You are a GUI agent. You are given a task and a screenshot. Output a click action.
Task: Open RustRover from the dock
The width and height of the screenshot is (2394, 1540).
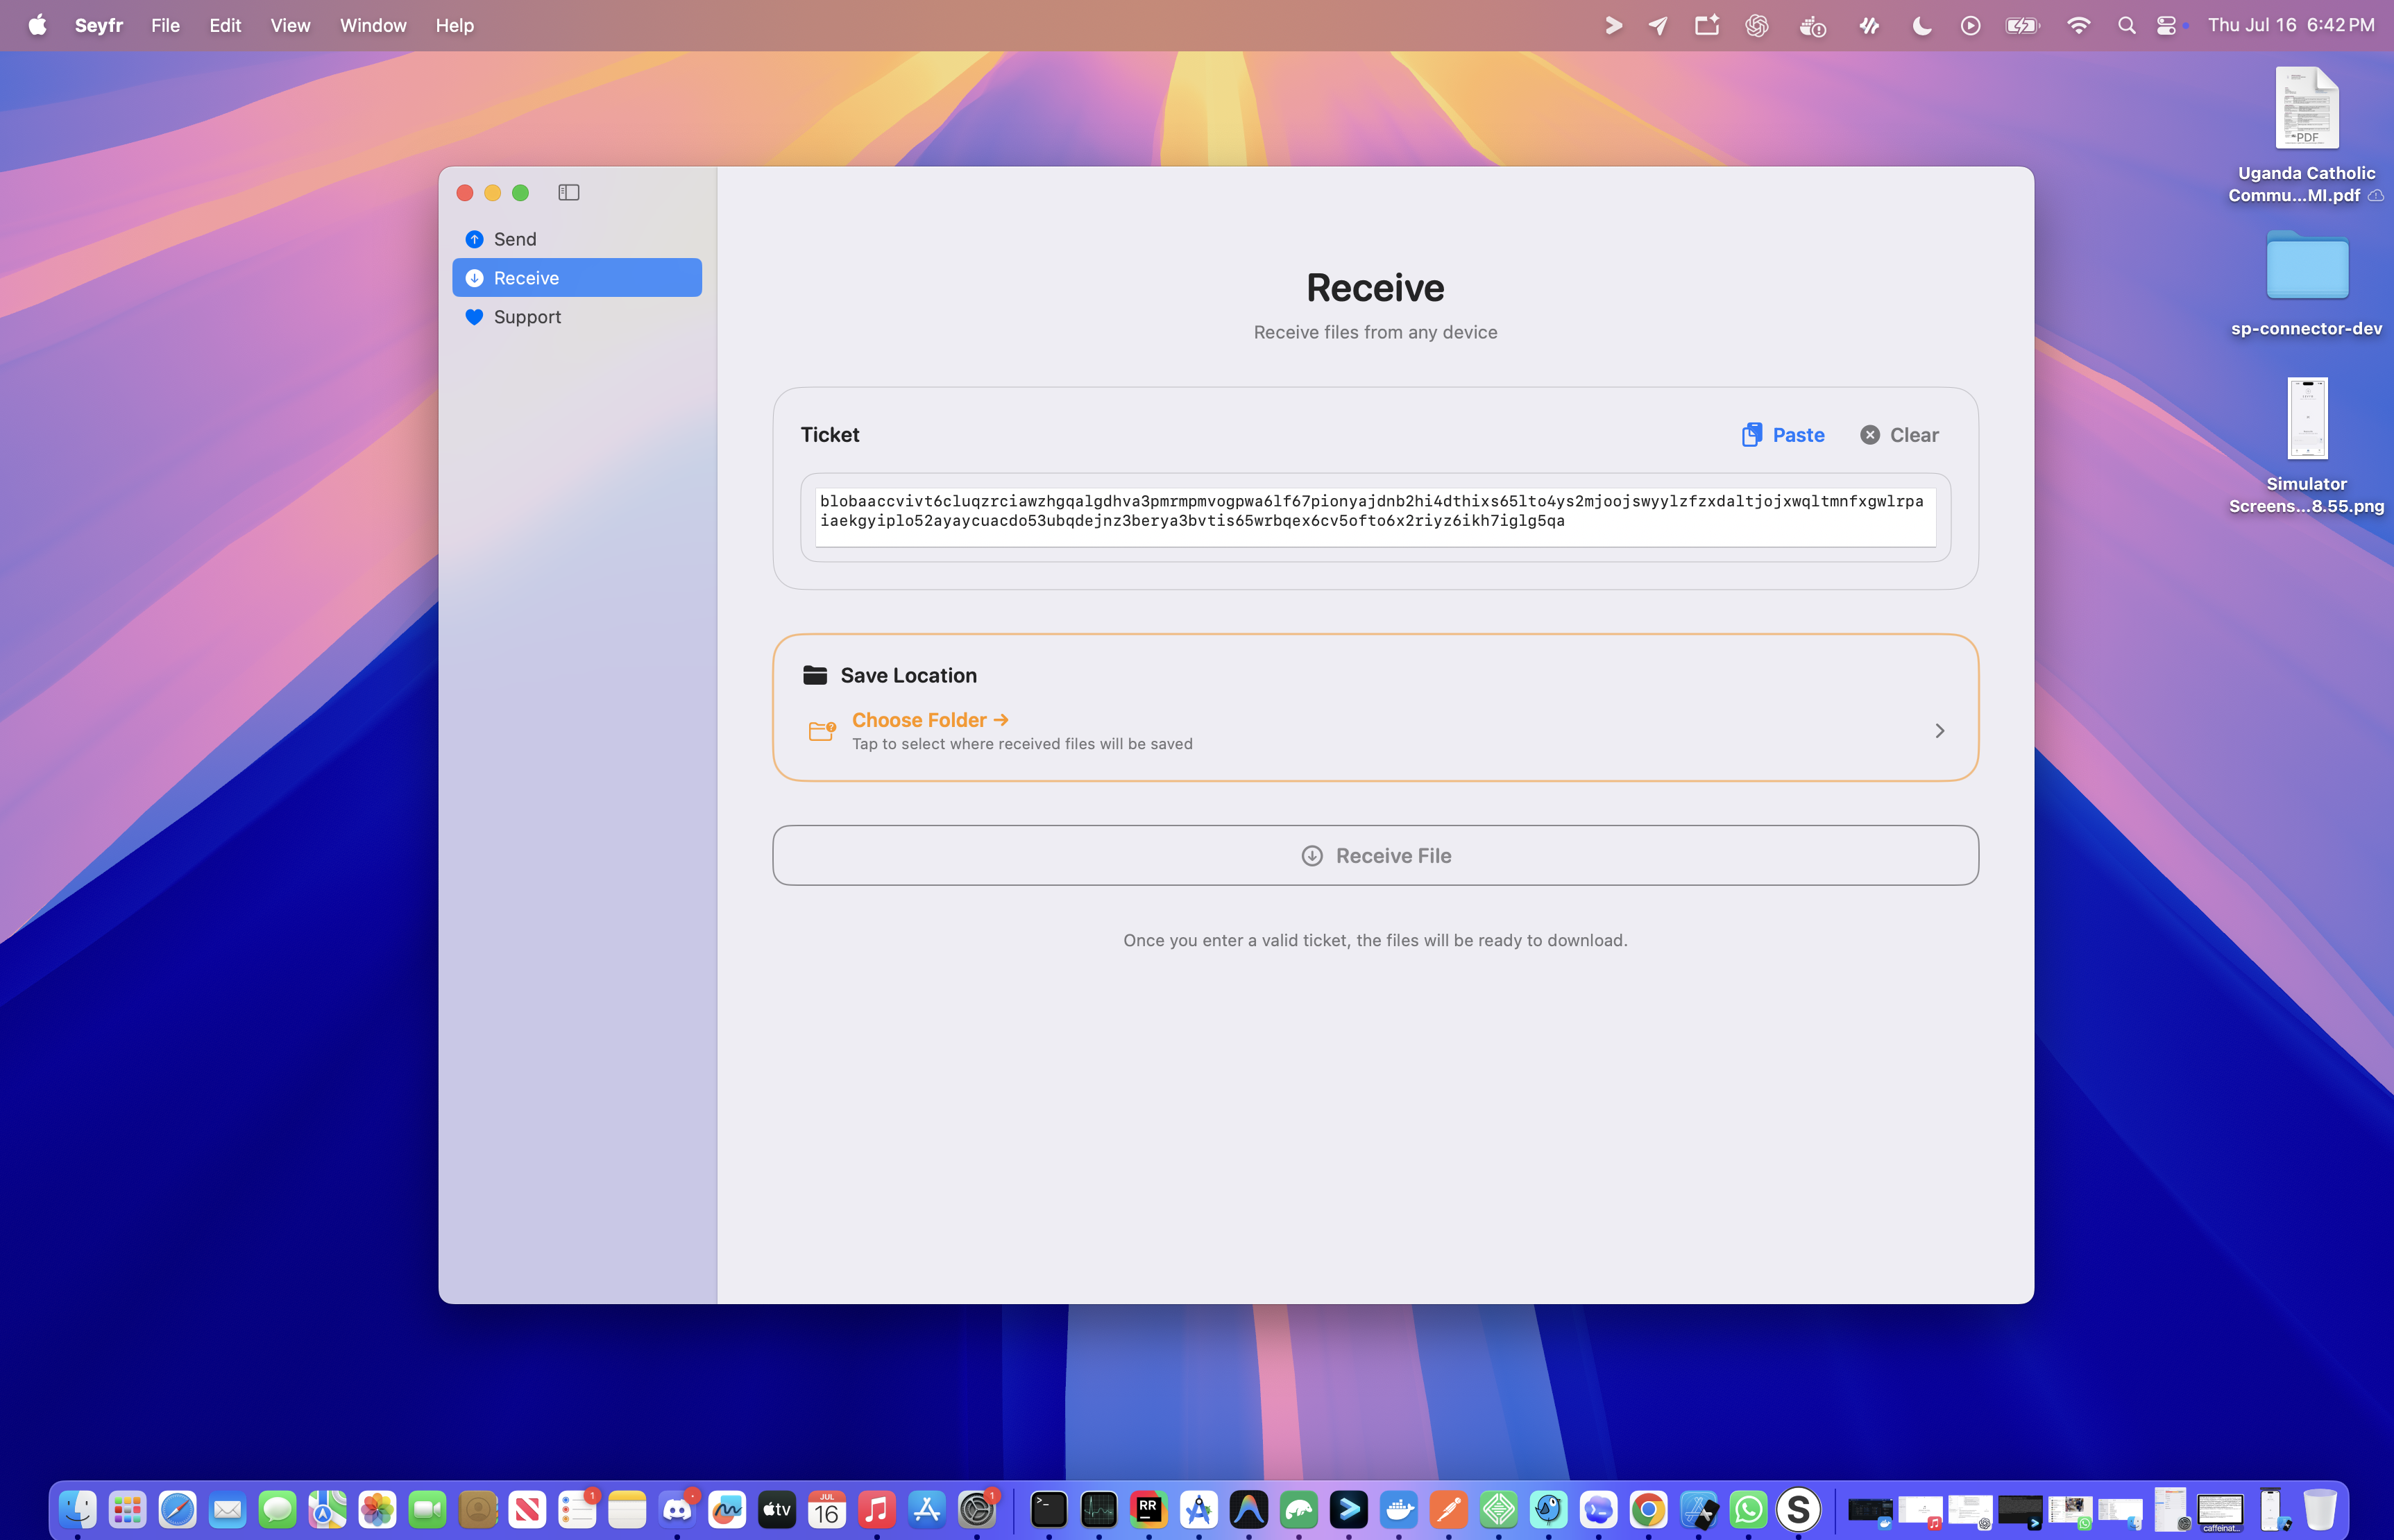(1149, 1509)
